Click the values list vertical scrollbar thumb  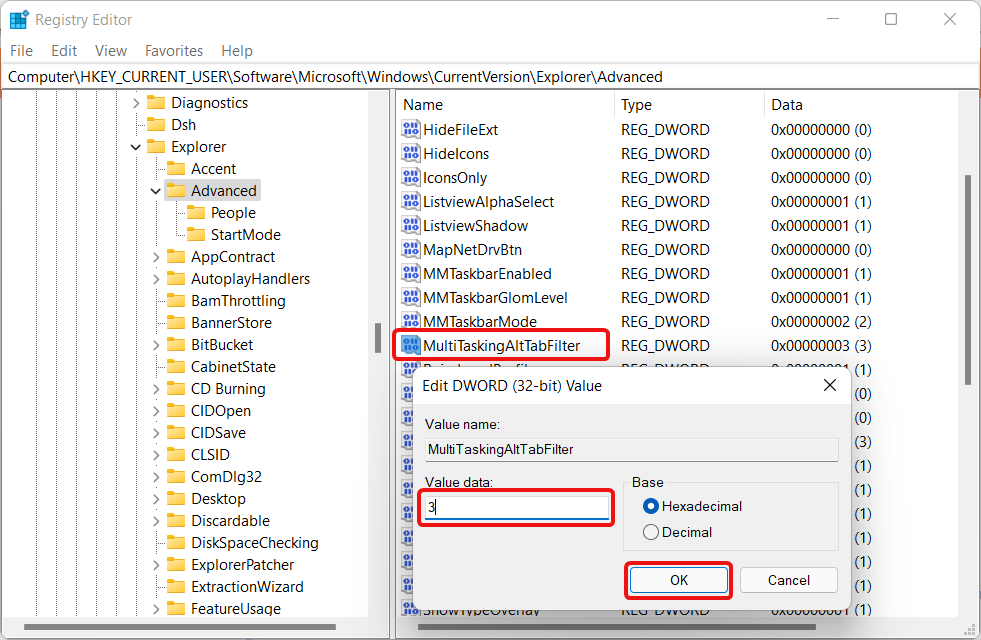tap(968, 279)
